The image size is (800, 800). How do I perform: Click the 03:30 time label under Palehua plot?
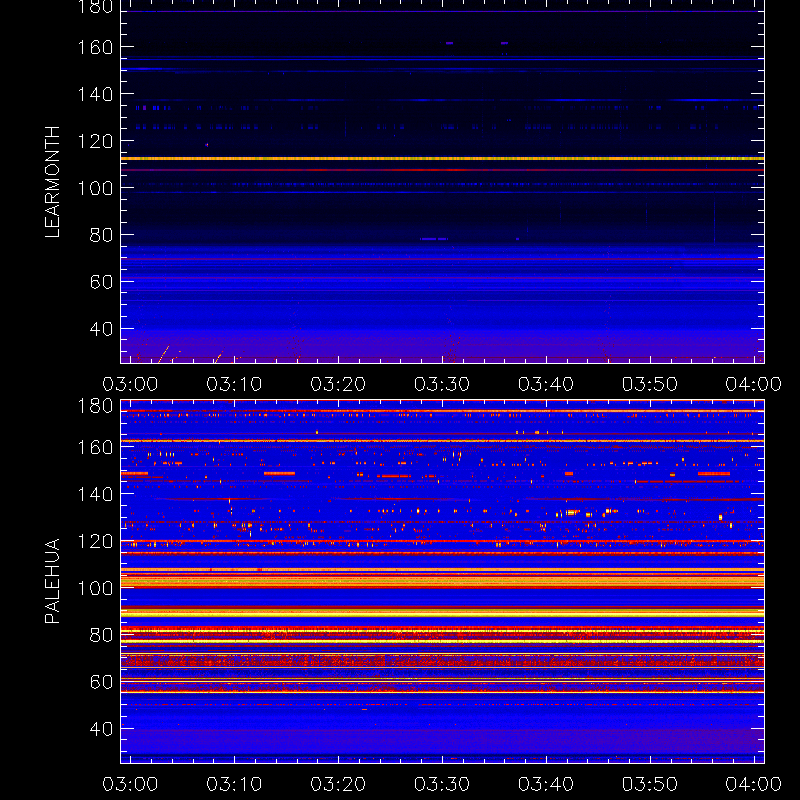coord(442,784)
